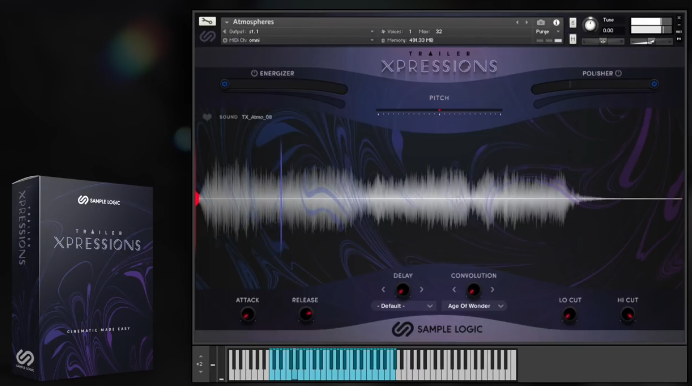The image size is (692, 386).
Task: Click the Release knob
Action: click(305, 314)
